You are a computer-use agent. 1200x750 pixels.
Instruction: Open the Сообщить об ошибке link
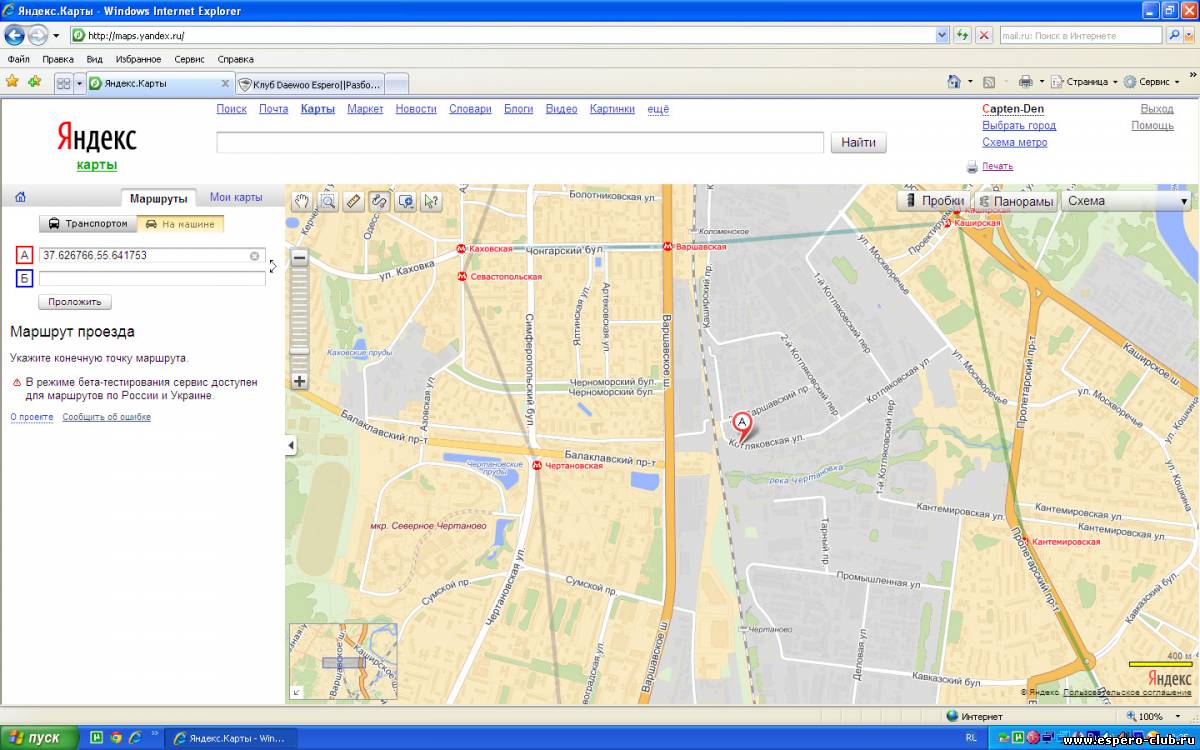(107, 417)
